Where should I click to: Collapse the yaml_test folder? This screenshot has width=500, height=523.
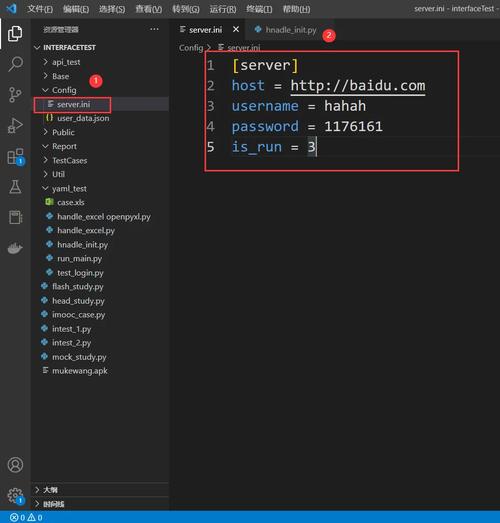[x=69, y=188]
